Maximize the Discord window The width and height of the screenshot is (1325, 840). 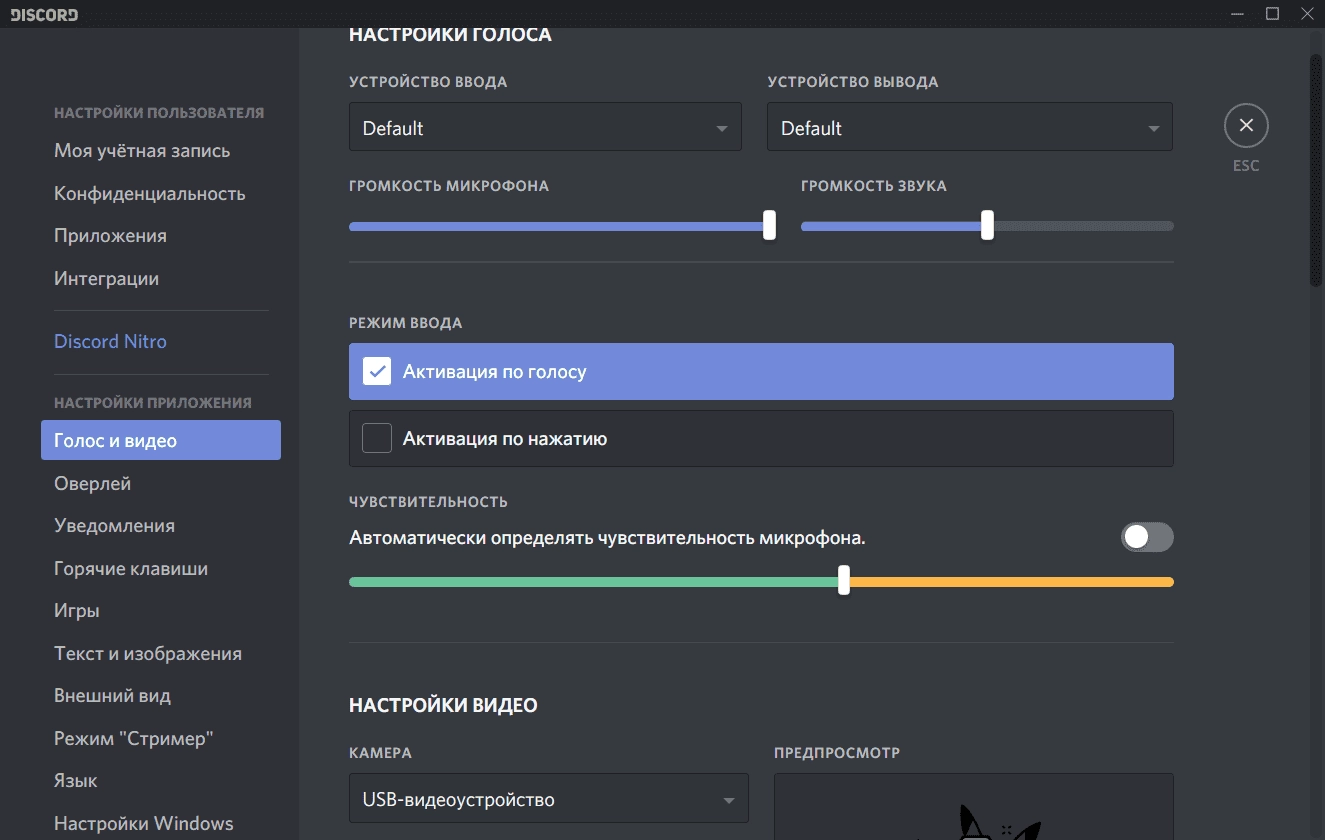pyautogui.click(x=1272, y=14)
